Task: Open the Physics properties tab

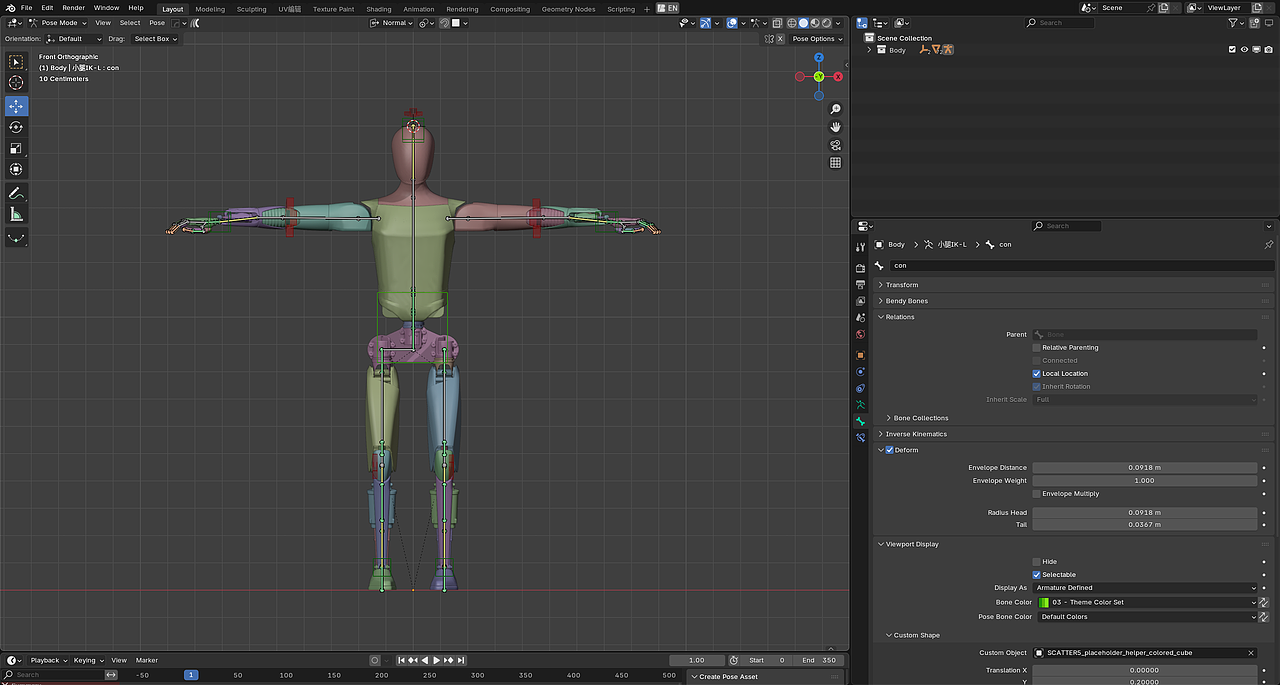Action: tap(860, 372)
